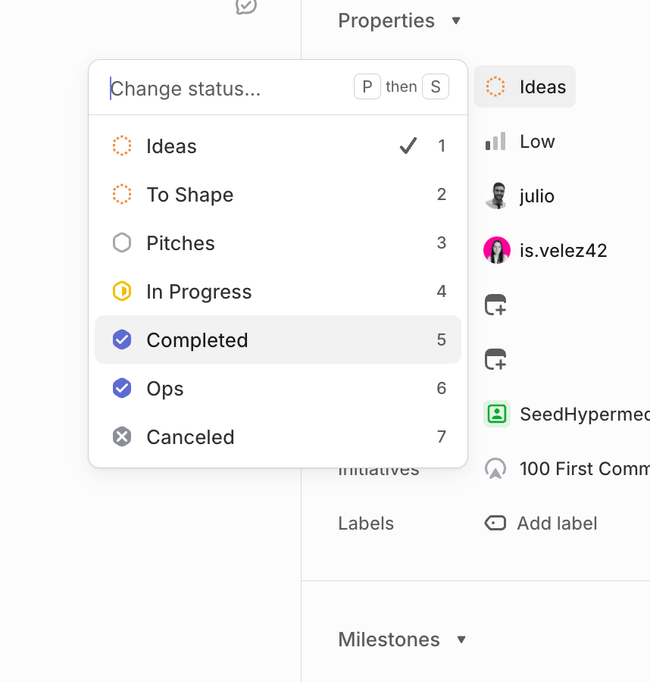Open assignee julio
The width and height of the screenshot is (650, 682).
[520, 196]
